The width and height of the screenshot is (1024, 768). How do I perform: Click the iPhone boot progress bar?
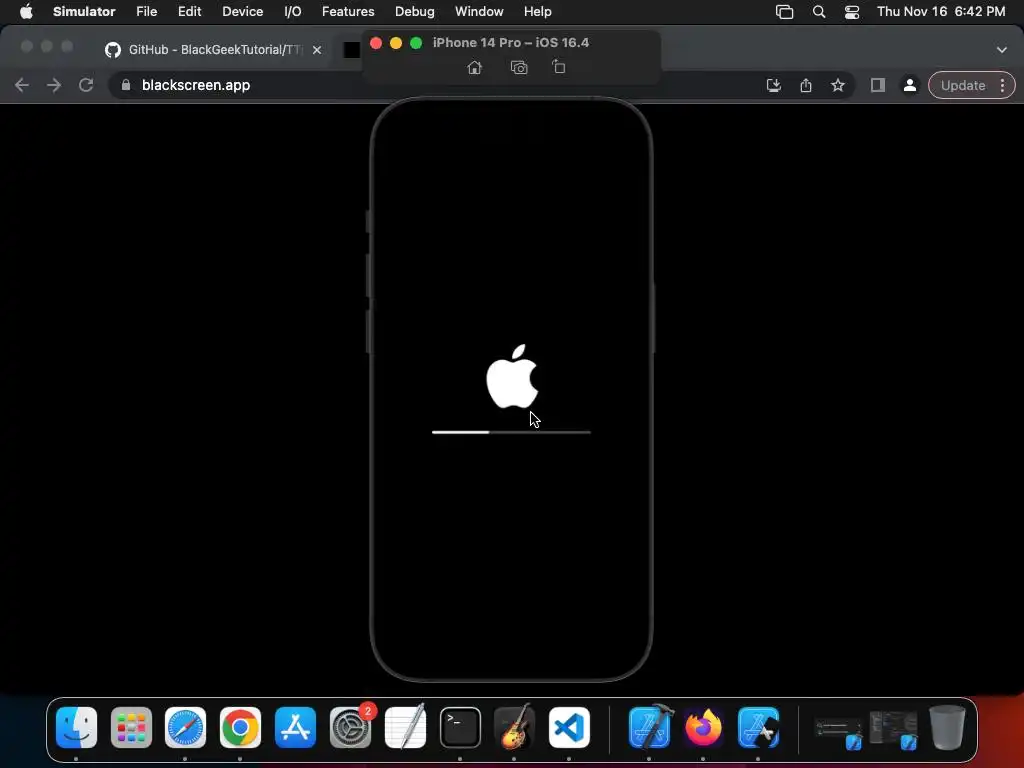tap(511, 432)
